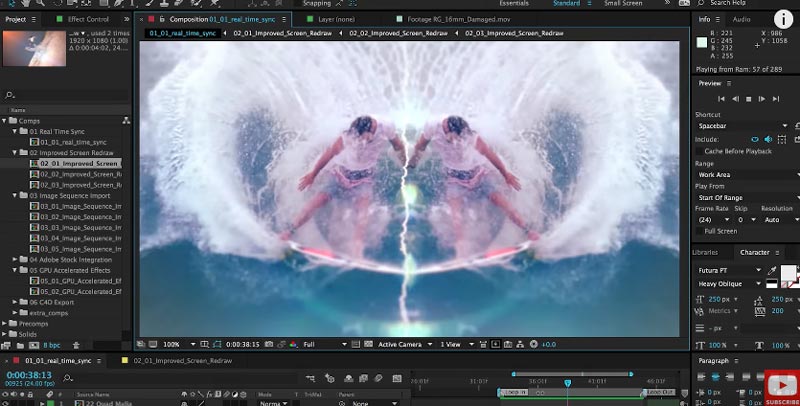This screenshot has height=406, width=800.
Task: Expand the 06 C4D Export folder
Action: [15, 302]
